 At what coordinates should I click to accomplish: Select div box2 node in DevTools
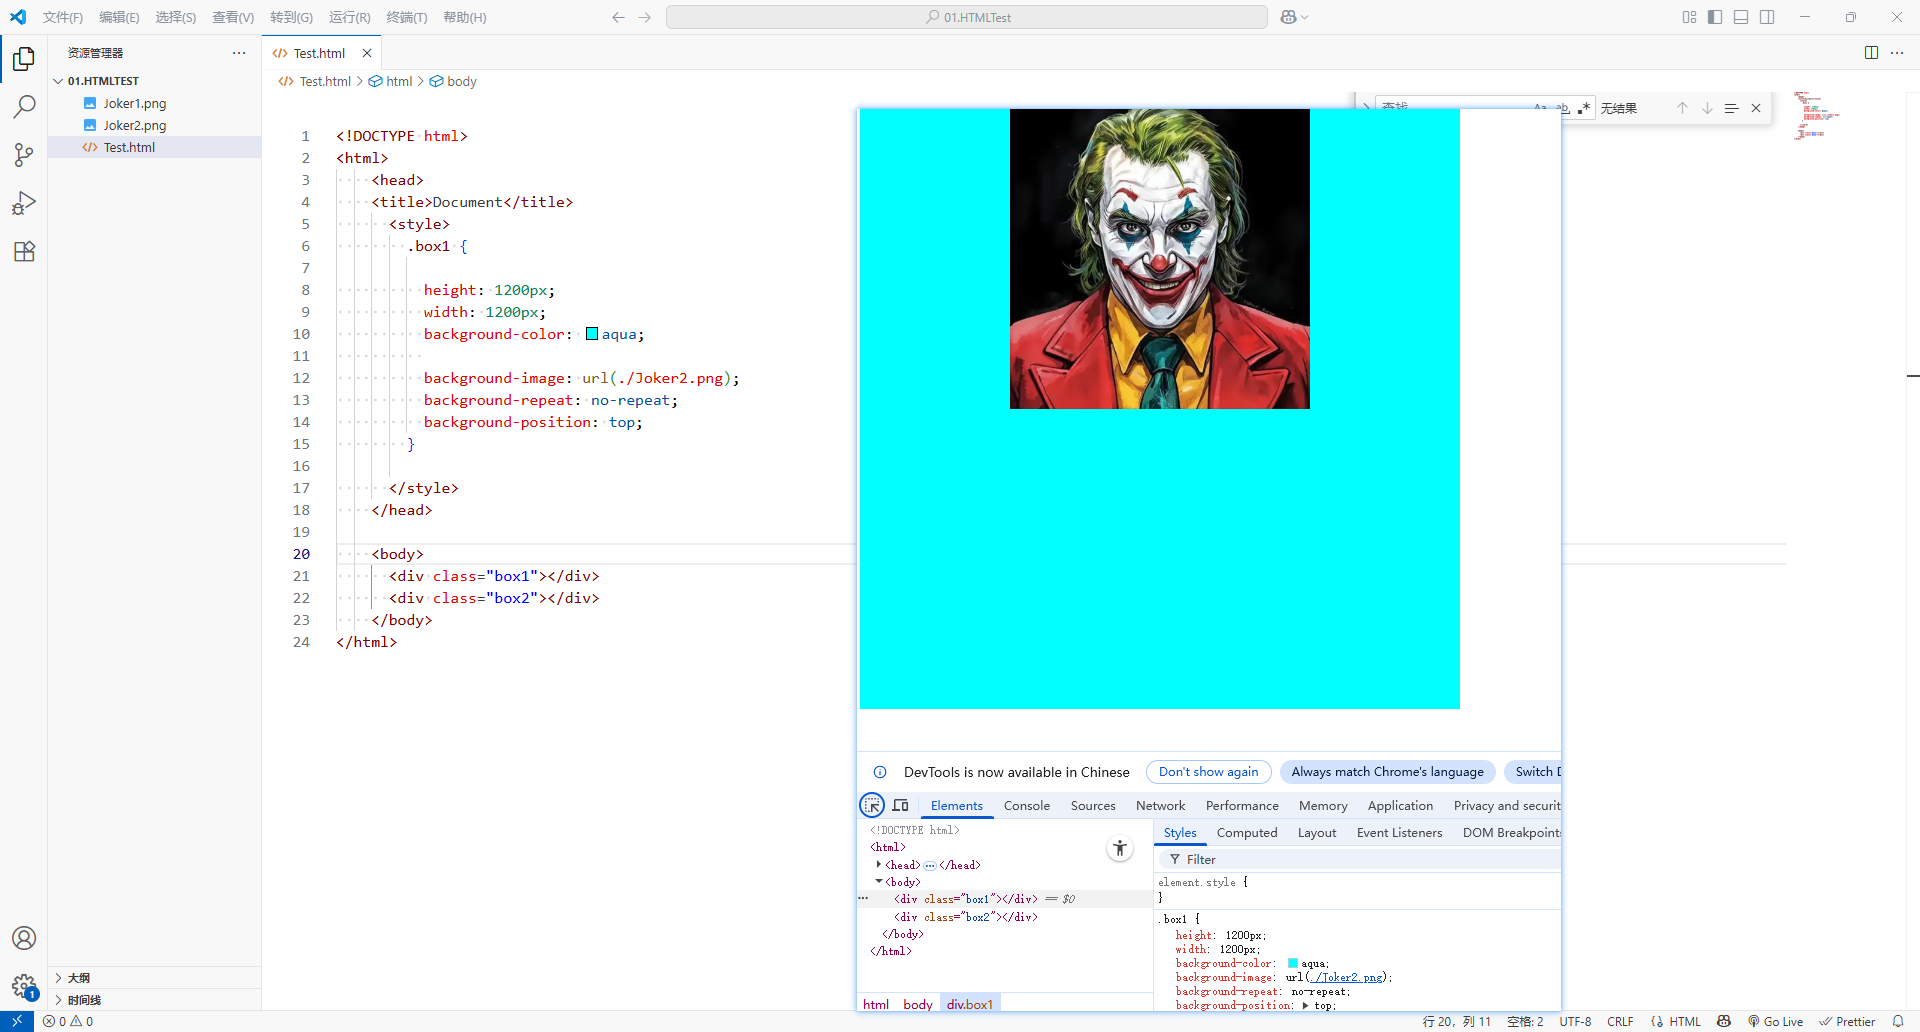pos(965,917)
